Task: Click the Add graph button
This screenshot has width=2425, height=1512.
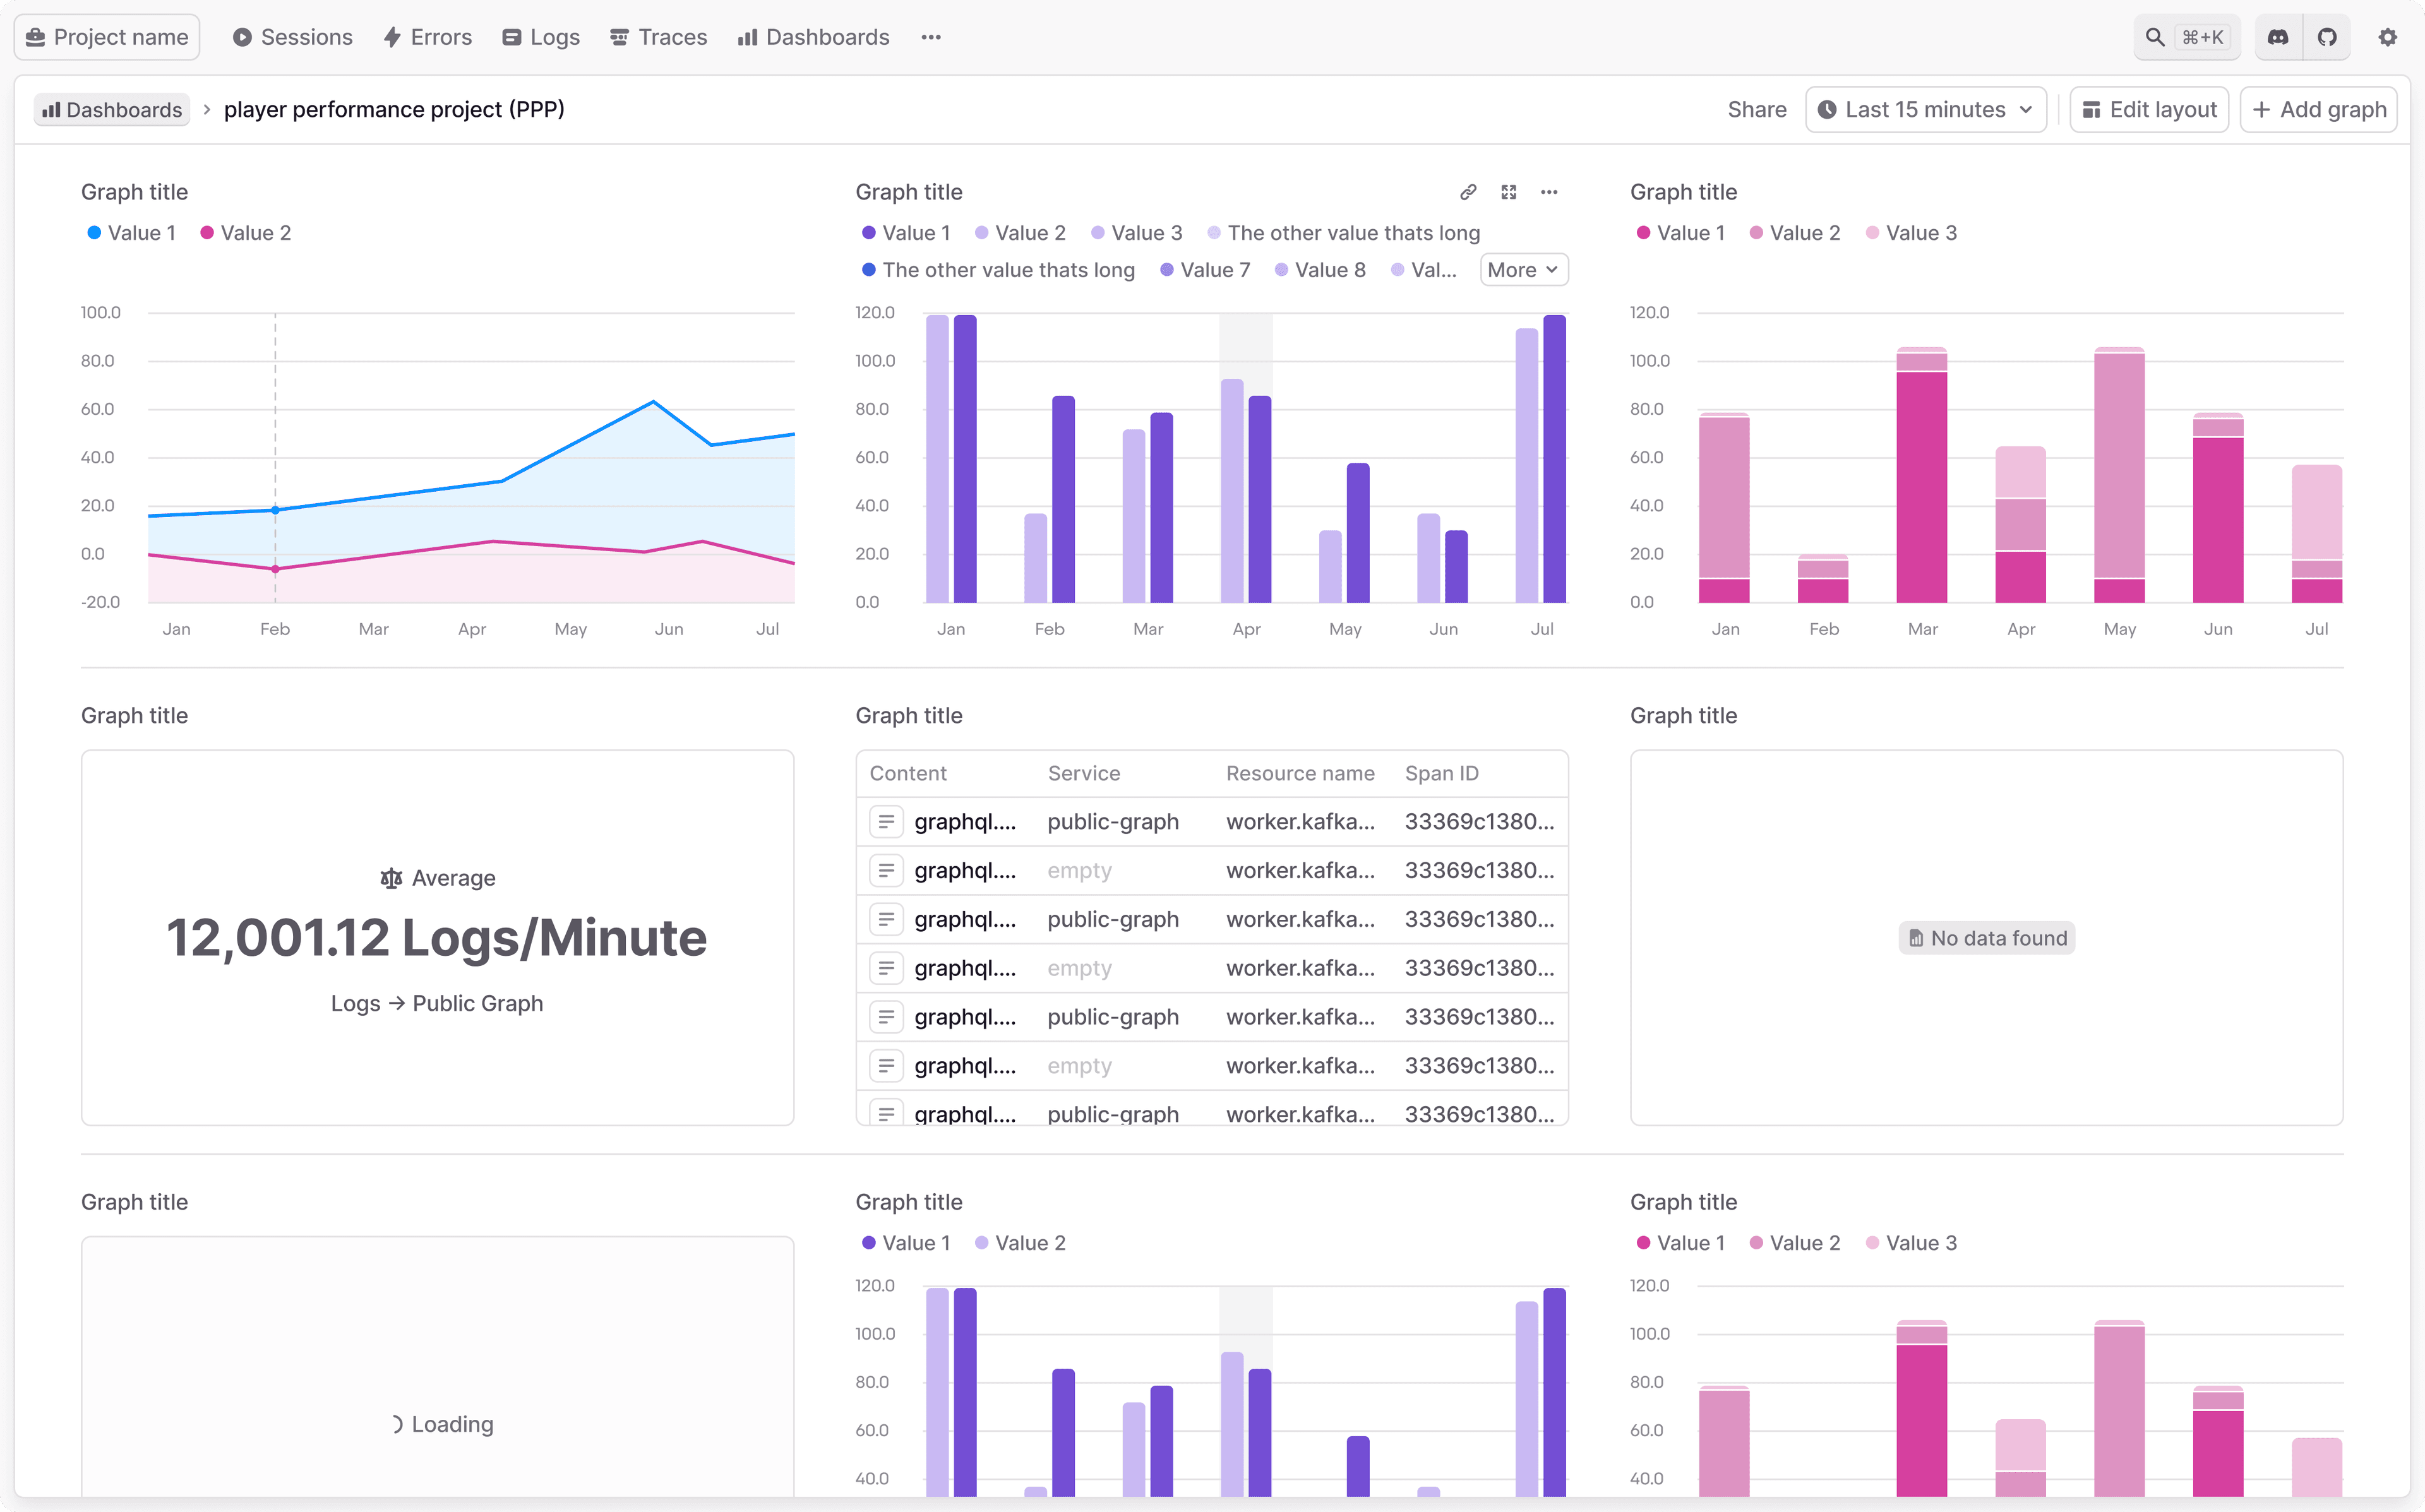Action: click(2320, 108)
